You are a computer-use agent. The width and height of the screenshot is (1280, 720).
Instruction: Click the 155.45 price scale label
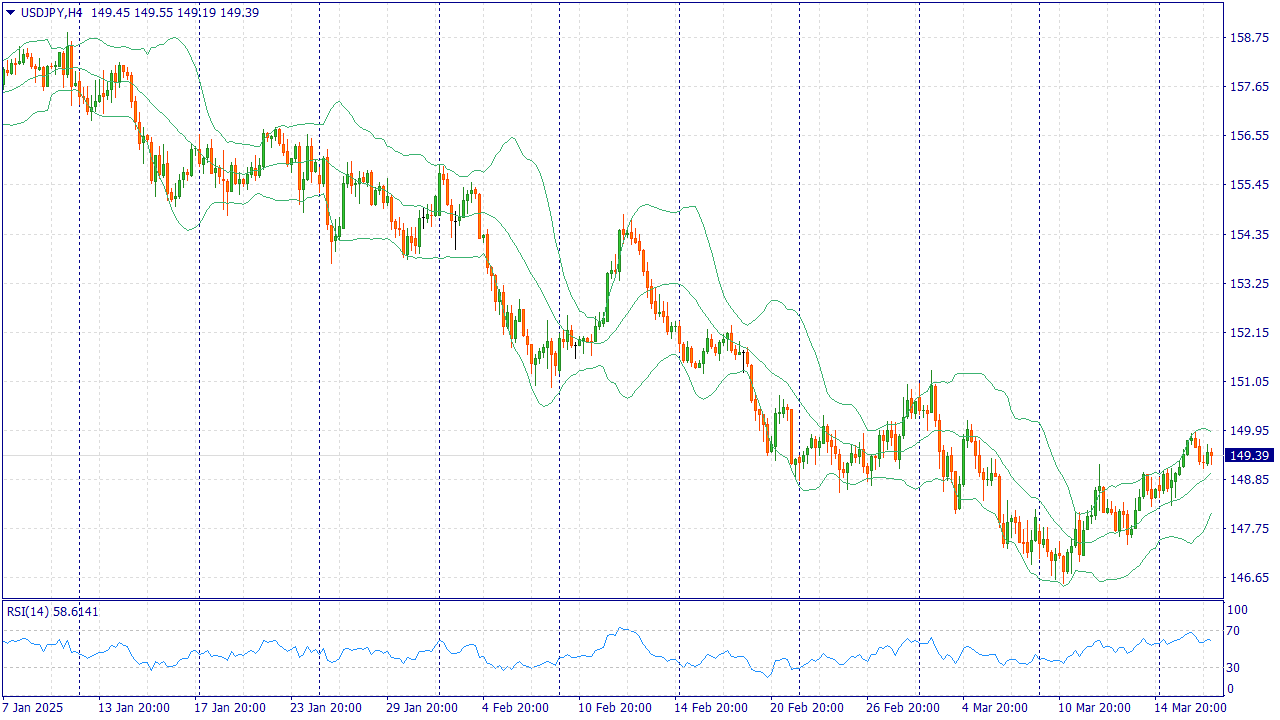(x=1248, y=185)
